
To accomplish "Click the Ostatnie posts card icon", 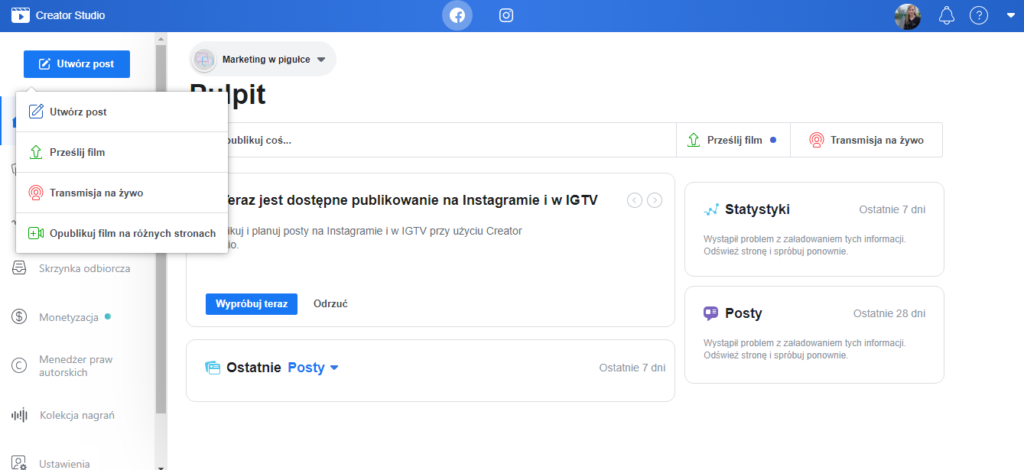I will click(213, 368).
